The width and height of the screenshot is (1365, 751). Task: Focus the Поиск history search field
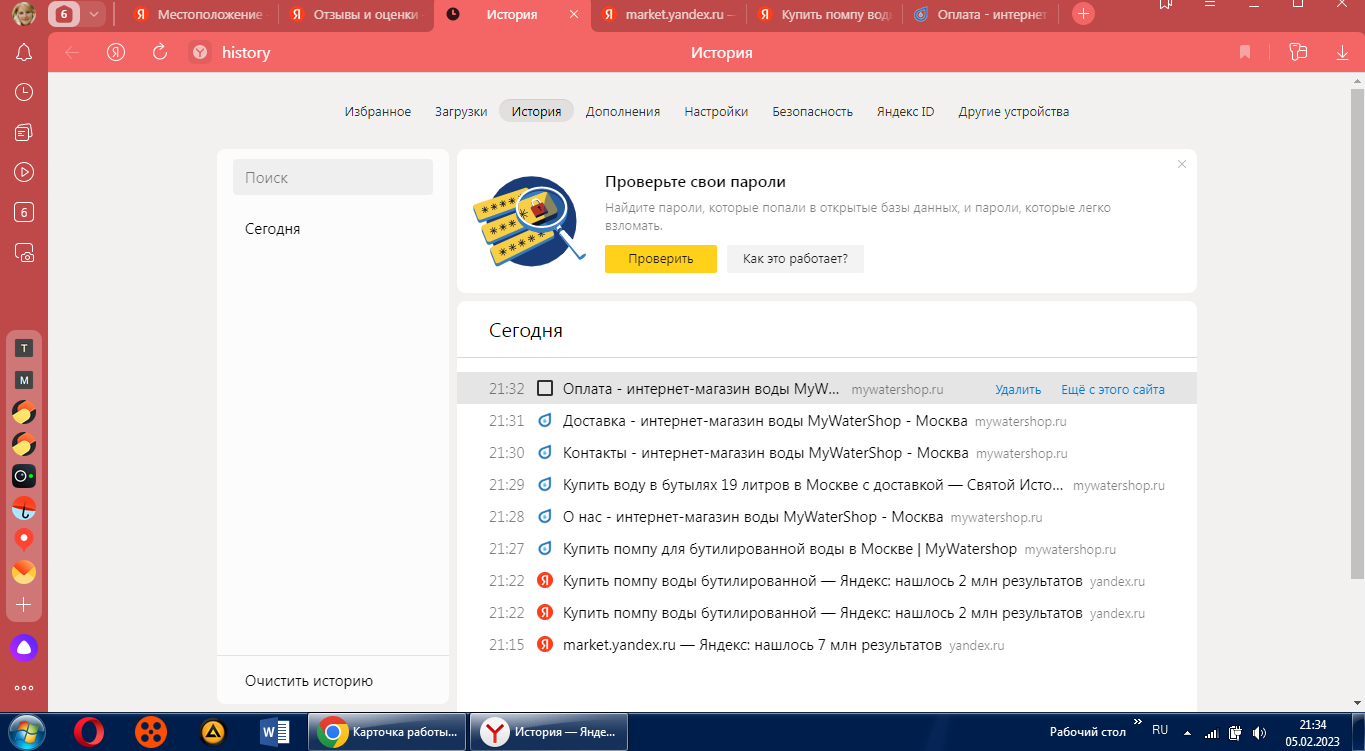[333, 177]
